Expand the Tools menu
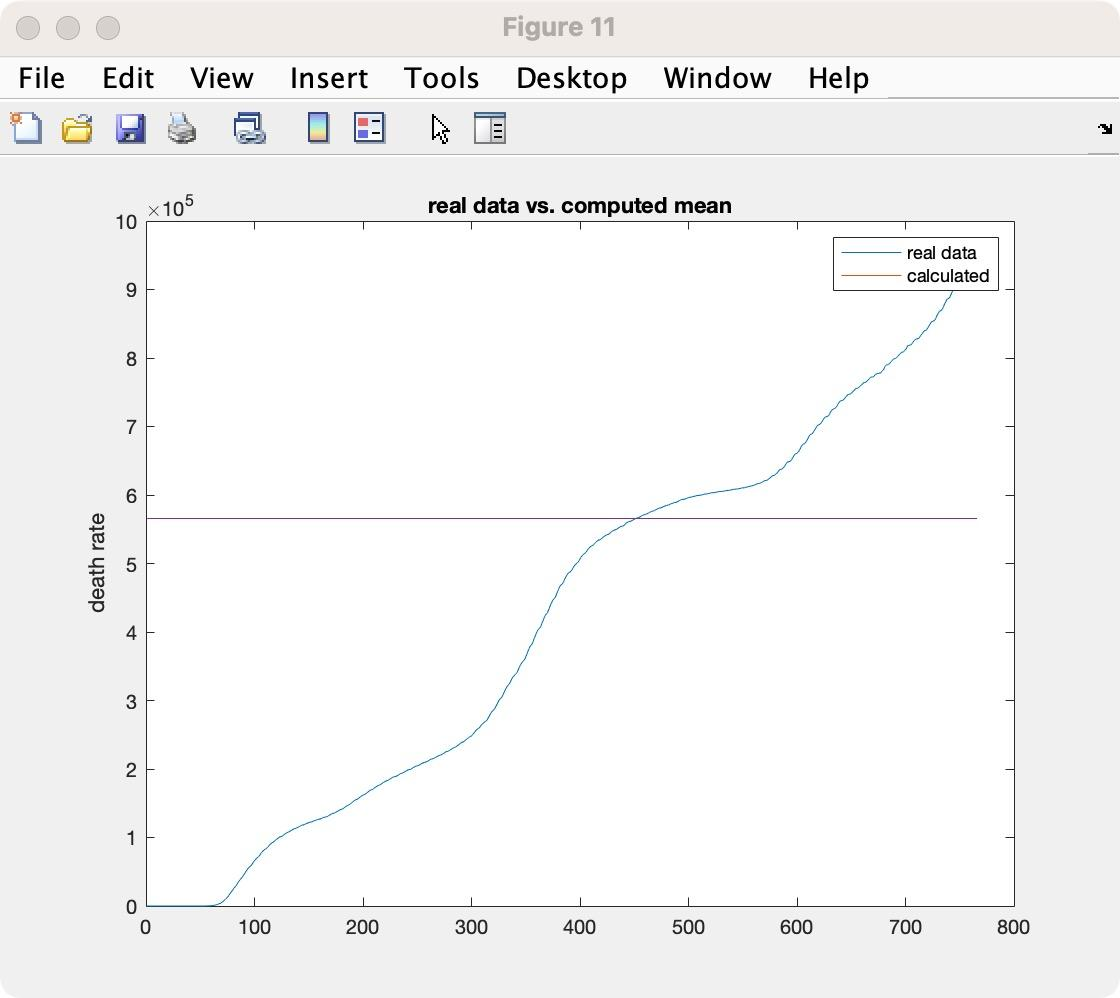 tap(441, 78)
